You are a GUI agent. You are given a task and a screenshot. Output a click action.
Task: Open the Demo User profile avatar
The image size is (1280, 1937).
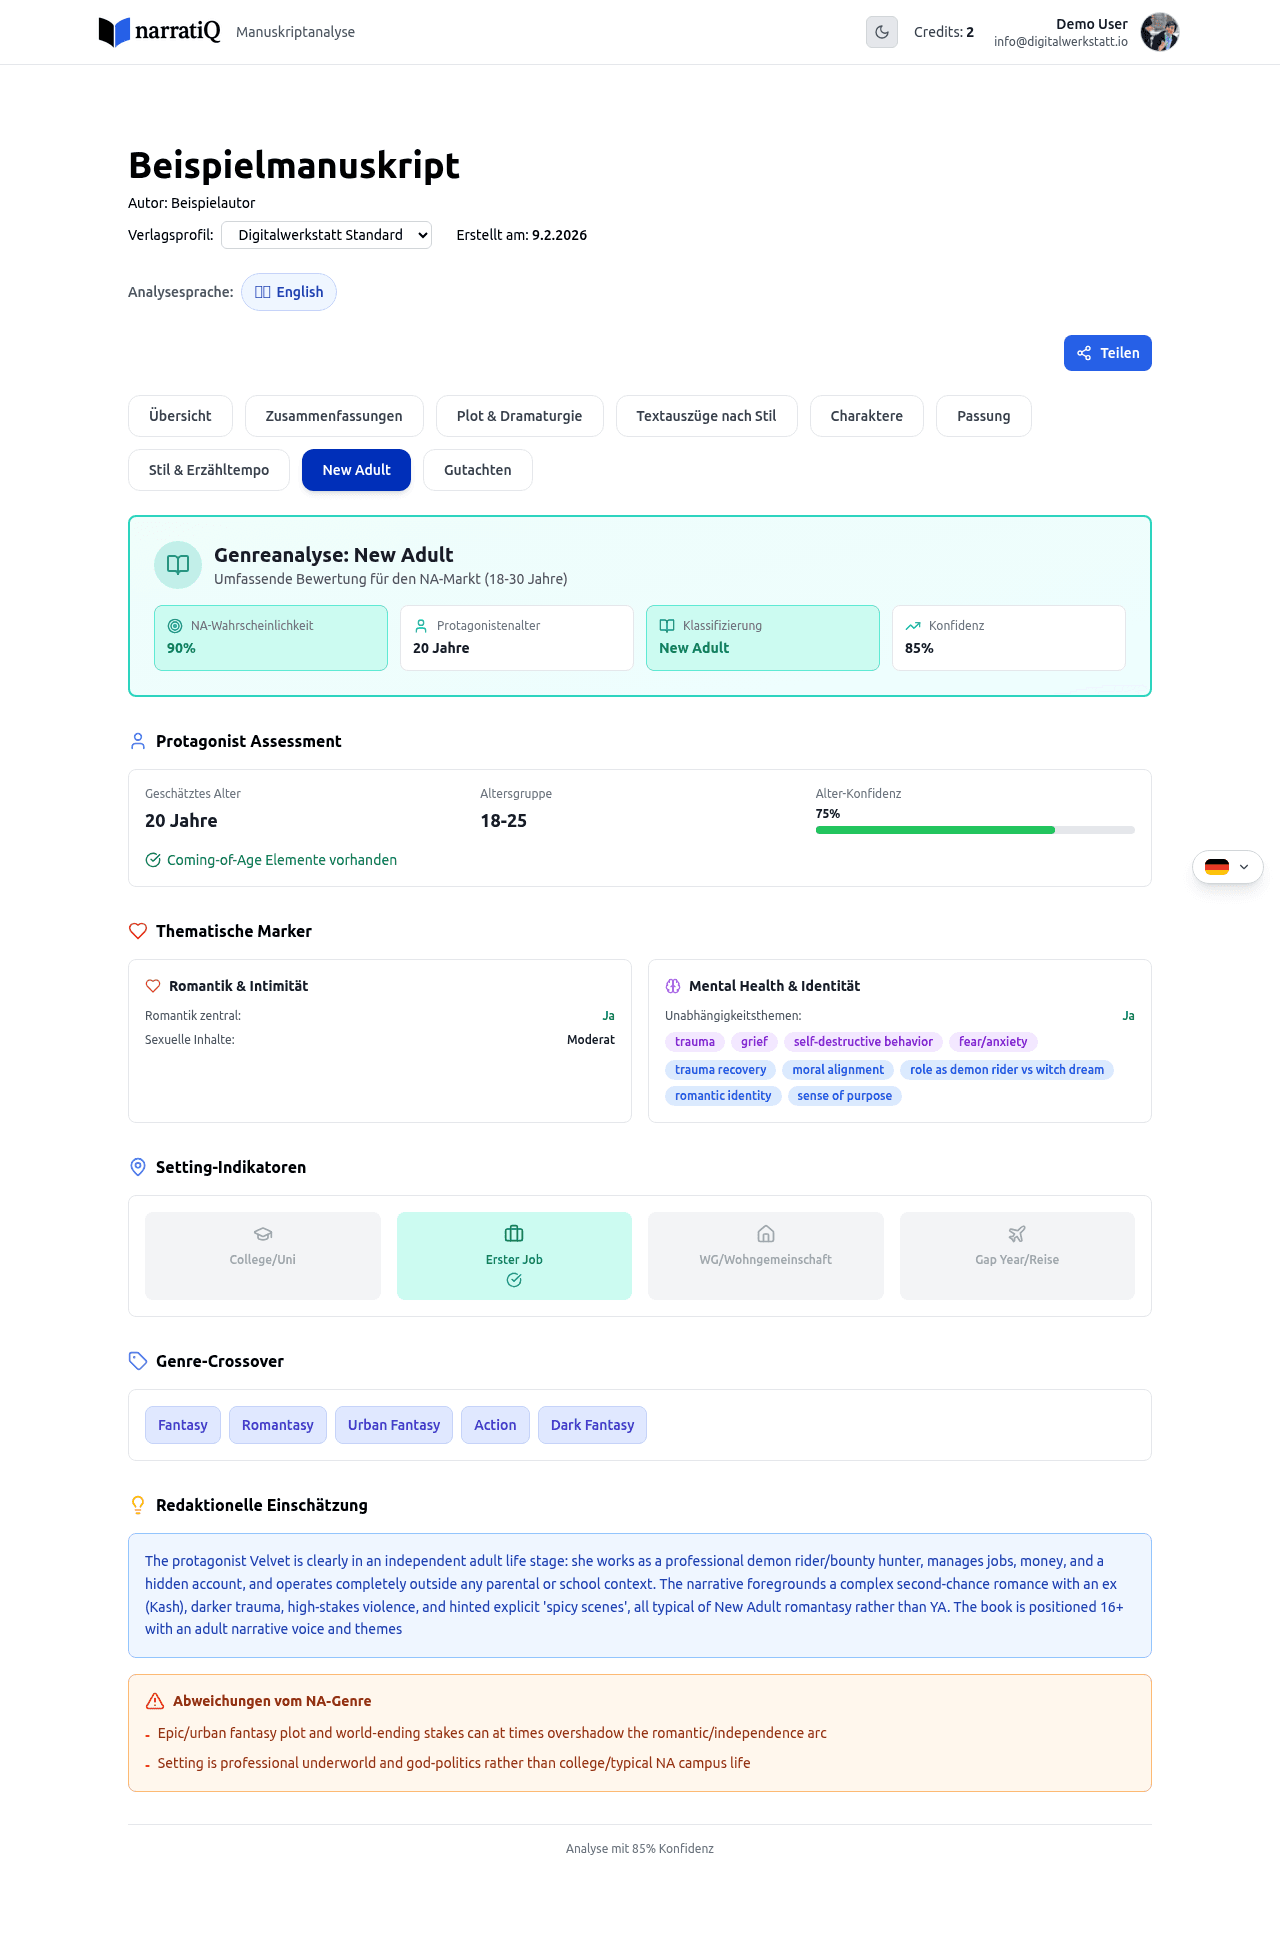(1159, 32)
